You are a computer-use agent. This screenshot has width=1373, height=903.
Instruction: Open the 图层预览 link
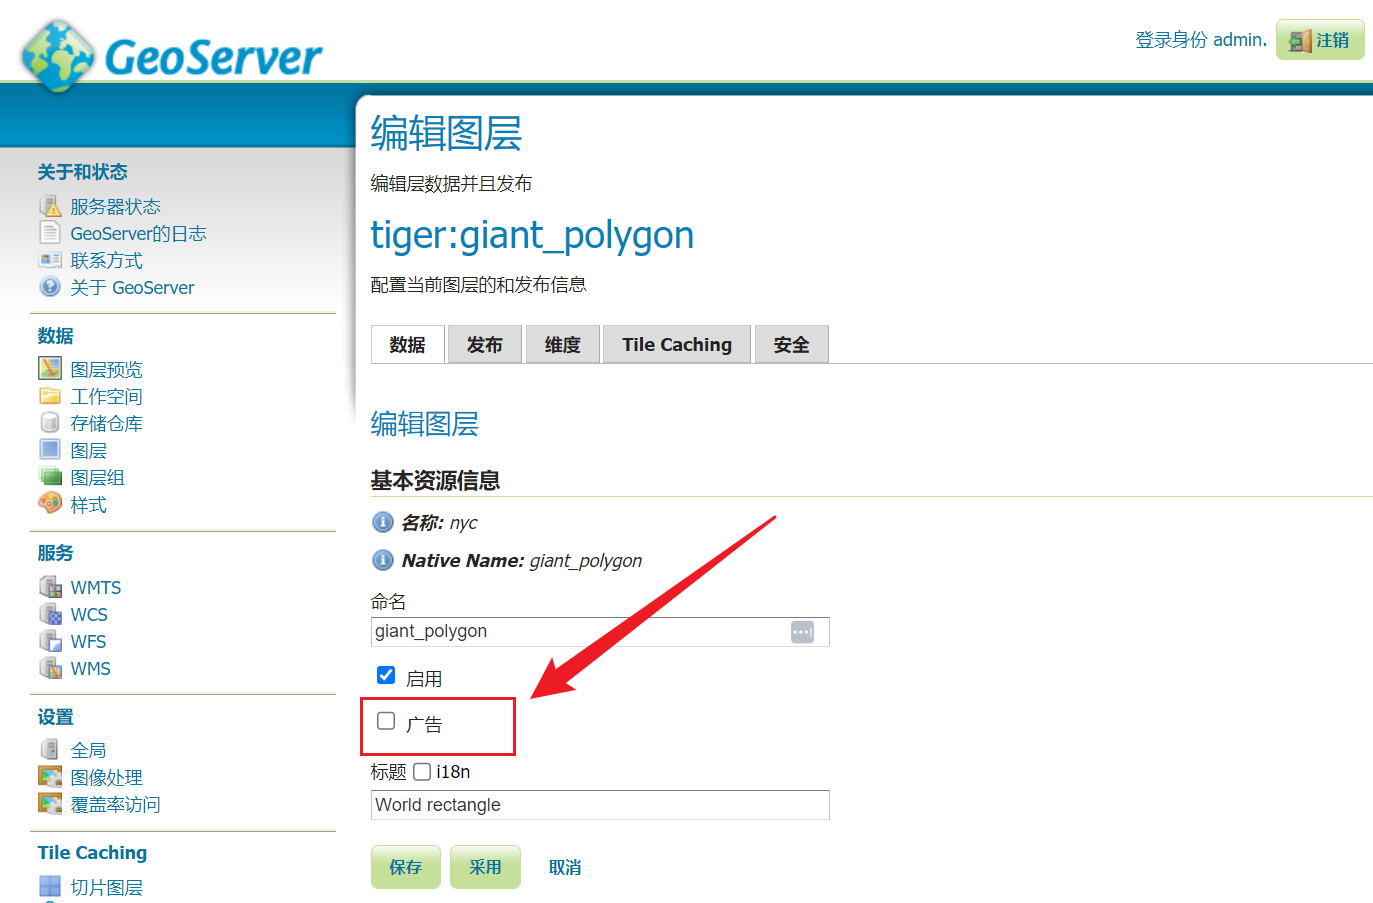[106, 370]
